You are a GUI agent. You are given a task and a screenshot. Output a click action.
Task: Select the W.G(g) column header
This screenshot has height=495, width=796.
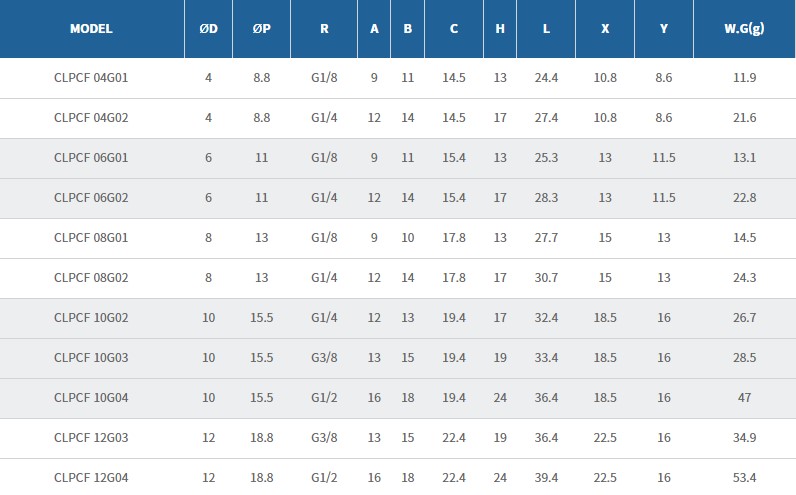tap(744, 29)
